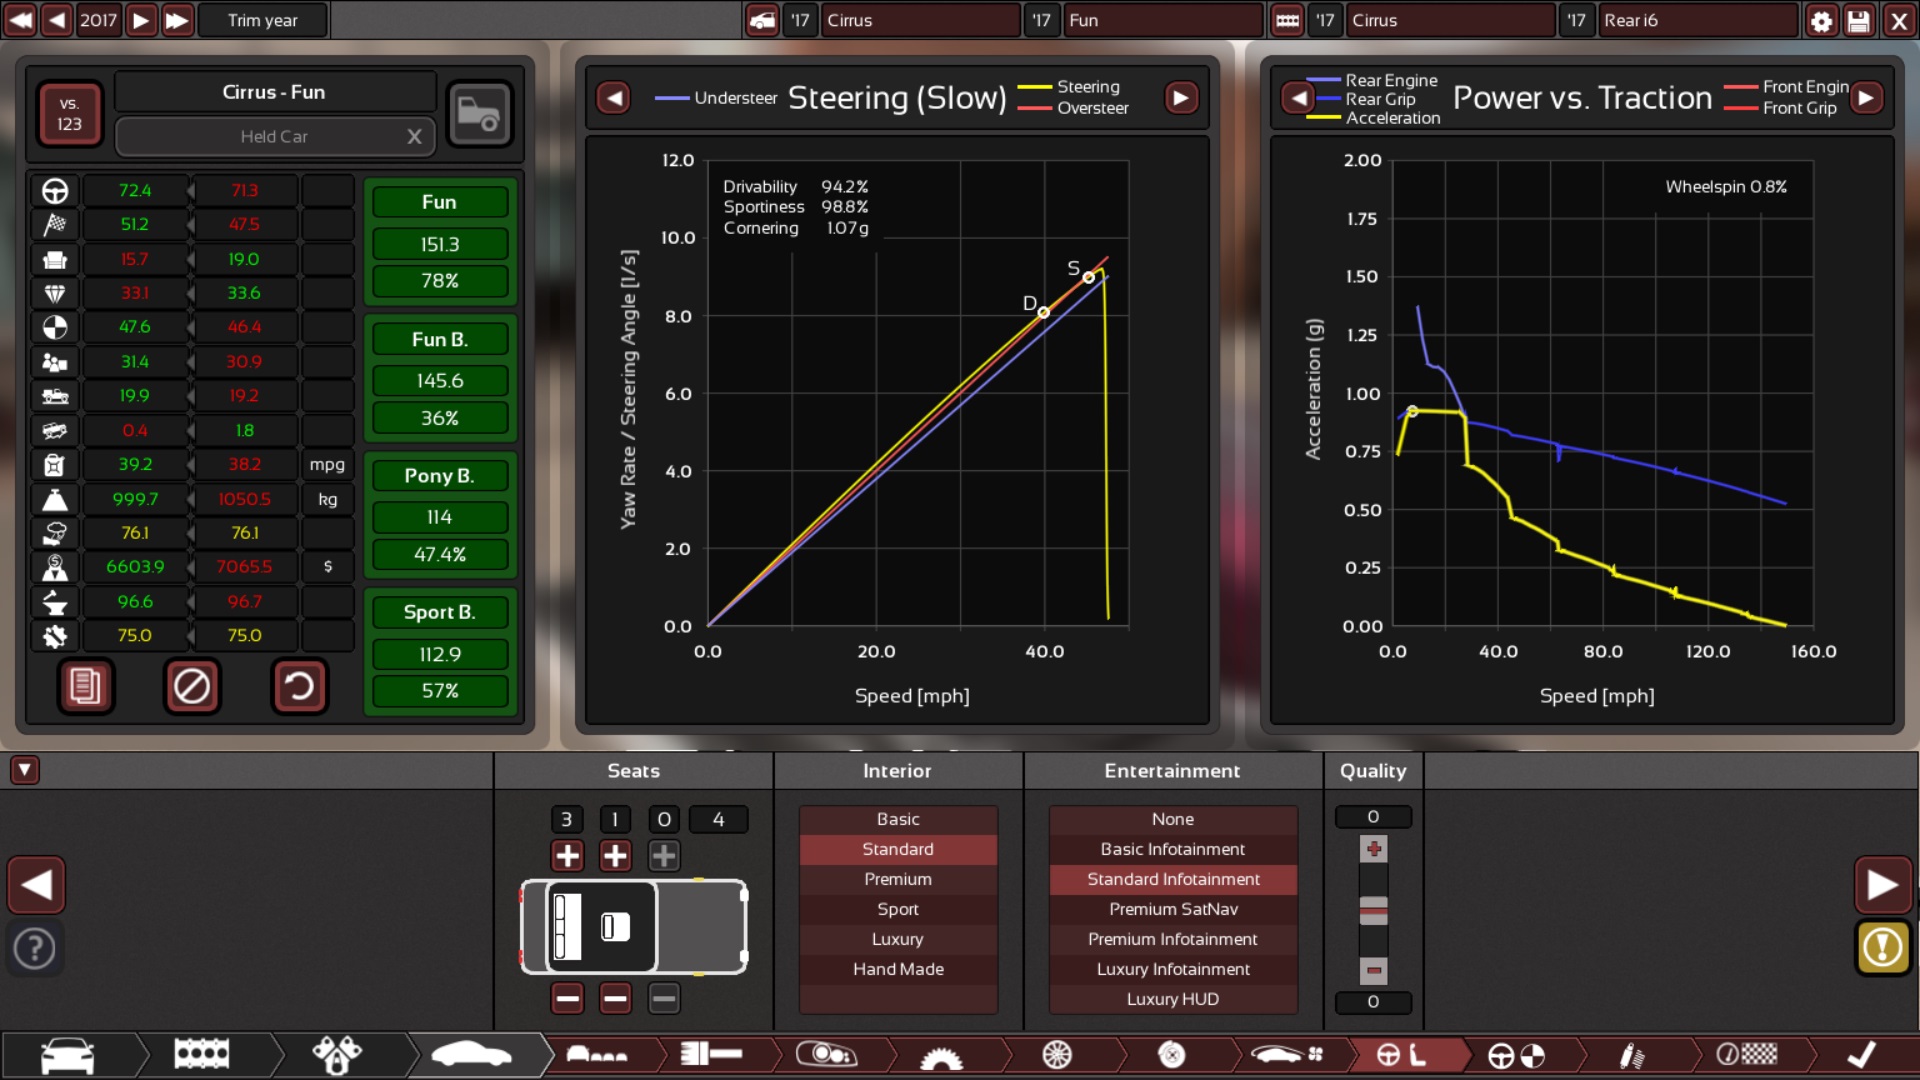The image size is (1920, 1080).
Task: Switch Power vs. Traction graph left
Action: click(x=1298, y=98)
